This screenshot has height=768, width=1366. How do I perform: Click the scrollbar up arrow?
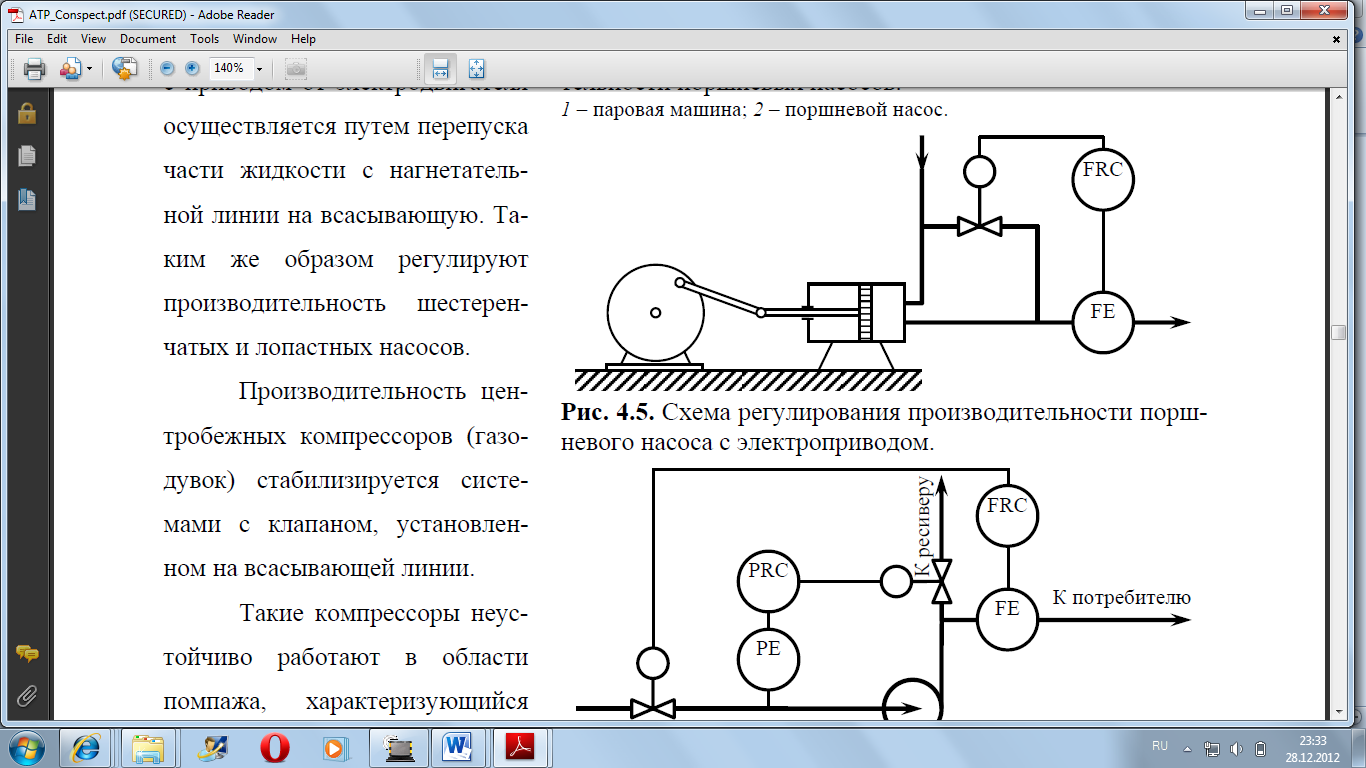click(x=1338, y=98)
